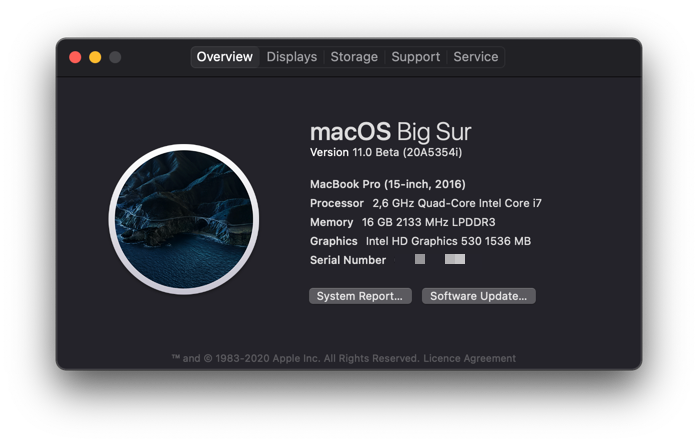Click the processor value 2,6 GHz Quad-Core Intel Core i7

457,204
